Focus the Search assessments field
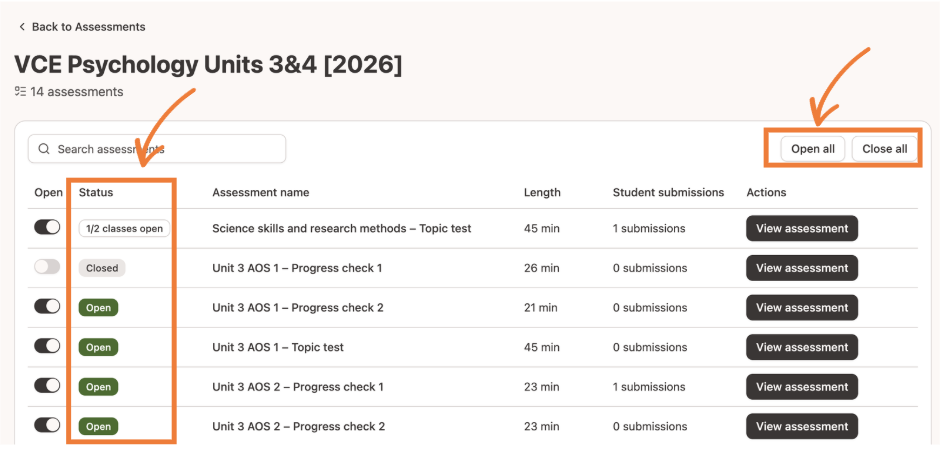Image resolution: width=940 pixels, height=470 pixels. tap(157, 149)
